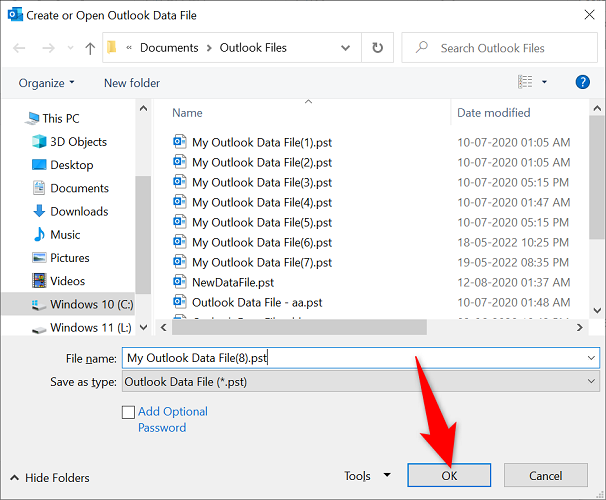606x500 pixels.
Task: Open the recent locations dropdown arrow
Action: click(x=70, y=48)
